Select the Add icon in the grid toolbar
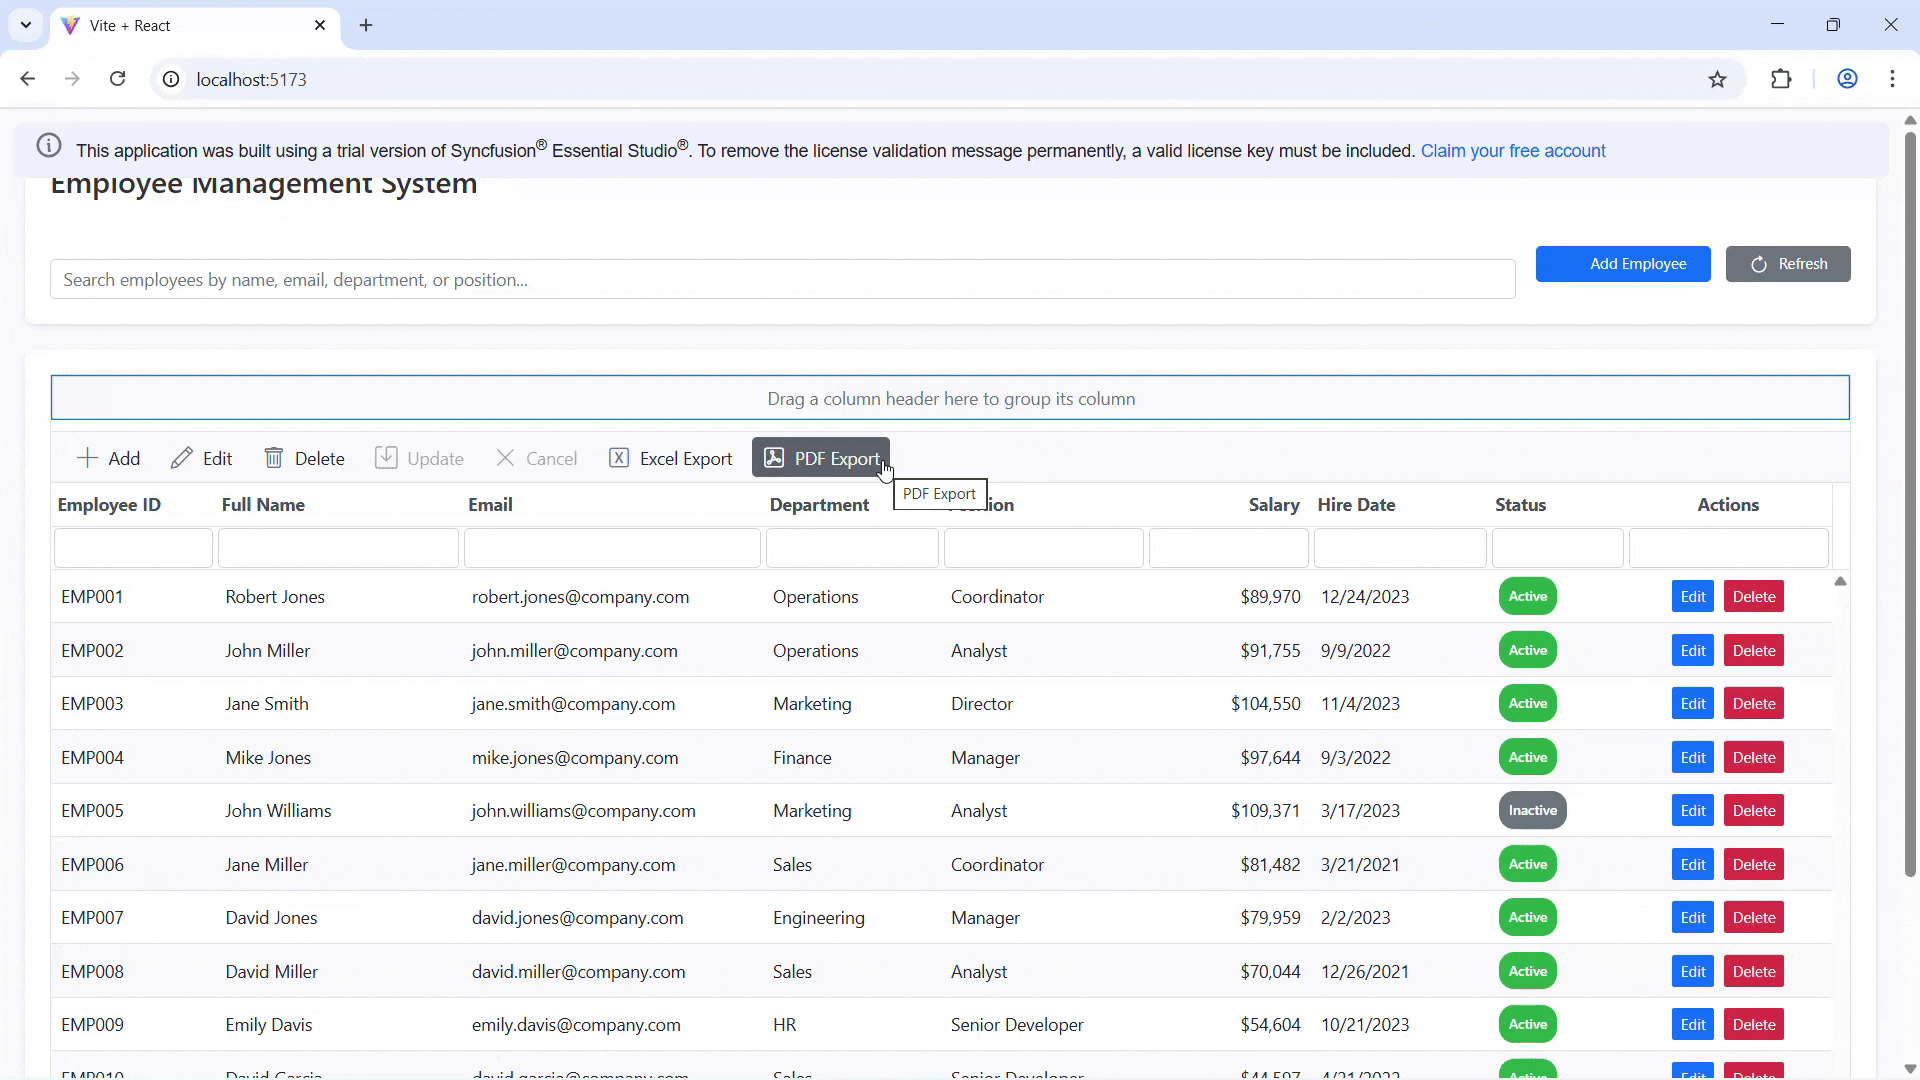Viewport: 1920px width, 1080px height. (87, 458)
